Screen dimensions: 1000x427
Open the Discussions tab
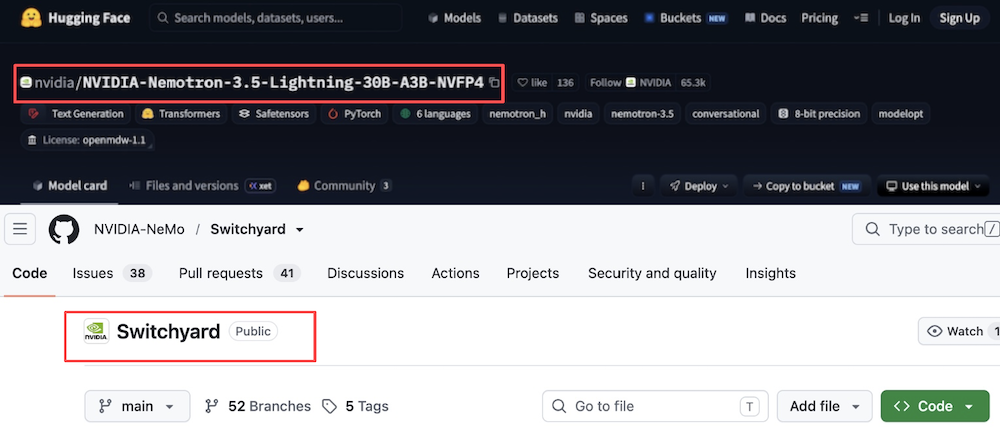pyautogui.click(x=365, y=273)
